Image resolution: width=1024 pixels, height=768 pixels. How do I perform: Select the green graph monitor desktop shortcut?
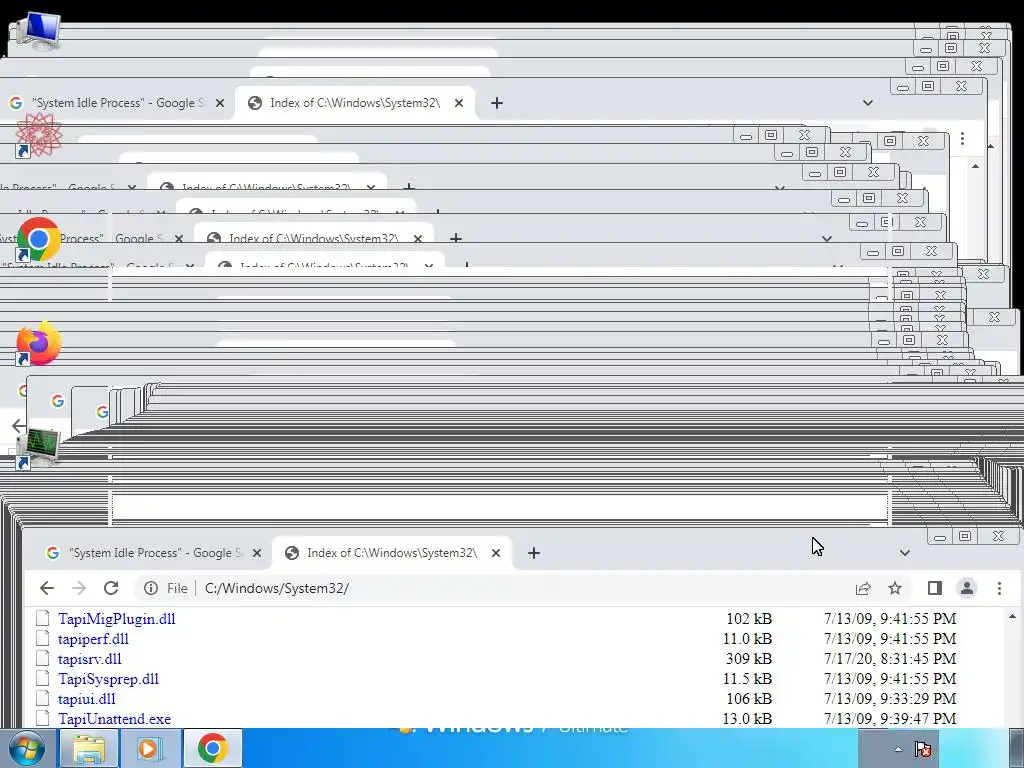tap(38, 448)
